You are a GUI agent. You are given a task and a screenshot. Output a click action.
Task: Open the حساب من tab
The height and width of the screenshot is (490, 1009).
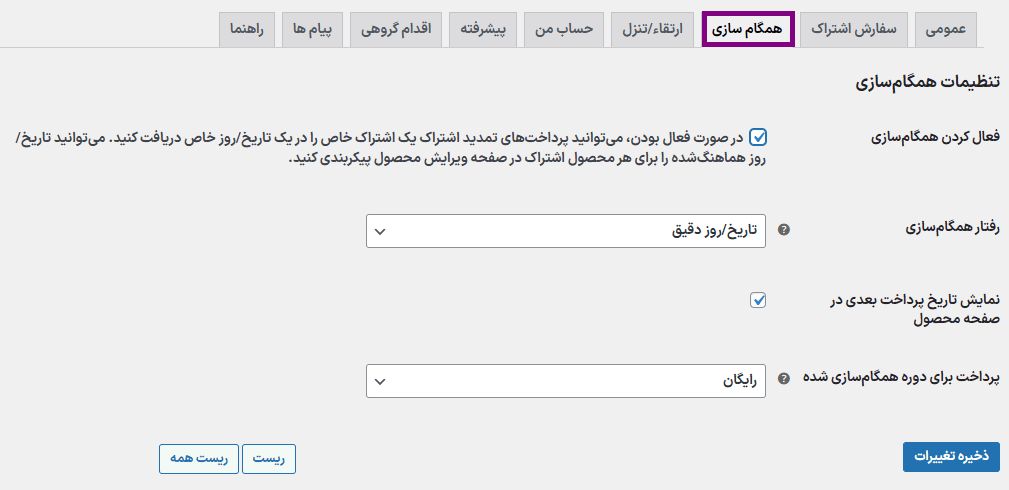(x=564, y=30)
